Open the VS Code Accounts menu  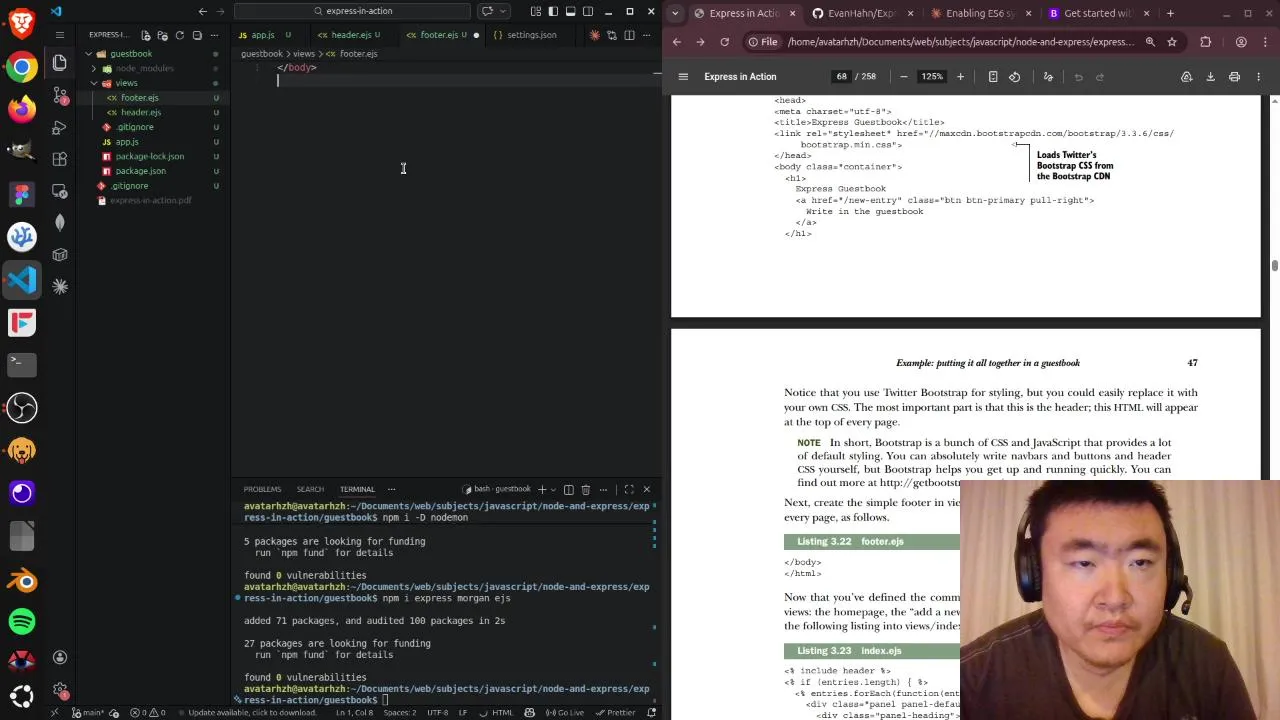point(60,657)
